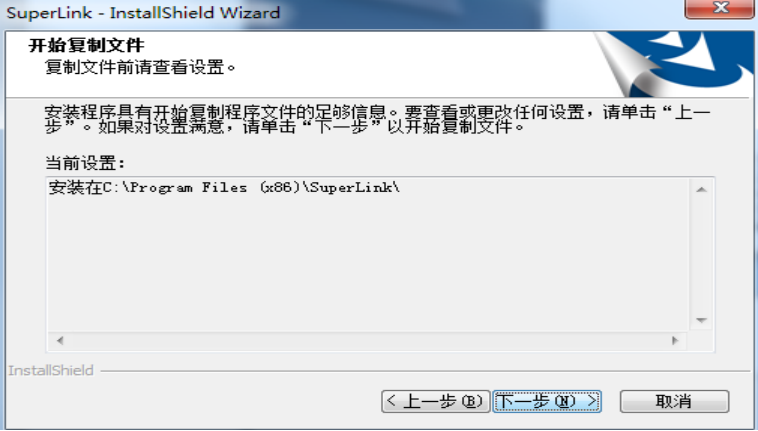Click the 复制文件前请查看设置 subtitle text
Screen dimensions: 758x431
pos(140,67)
